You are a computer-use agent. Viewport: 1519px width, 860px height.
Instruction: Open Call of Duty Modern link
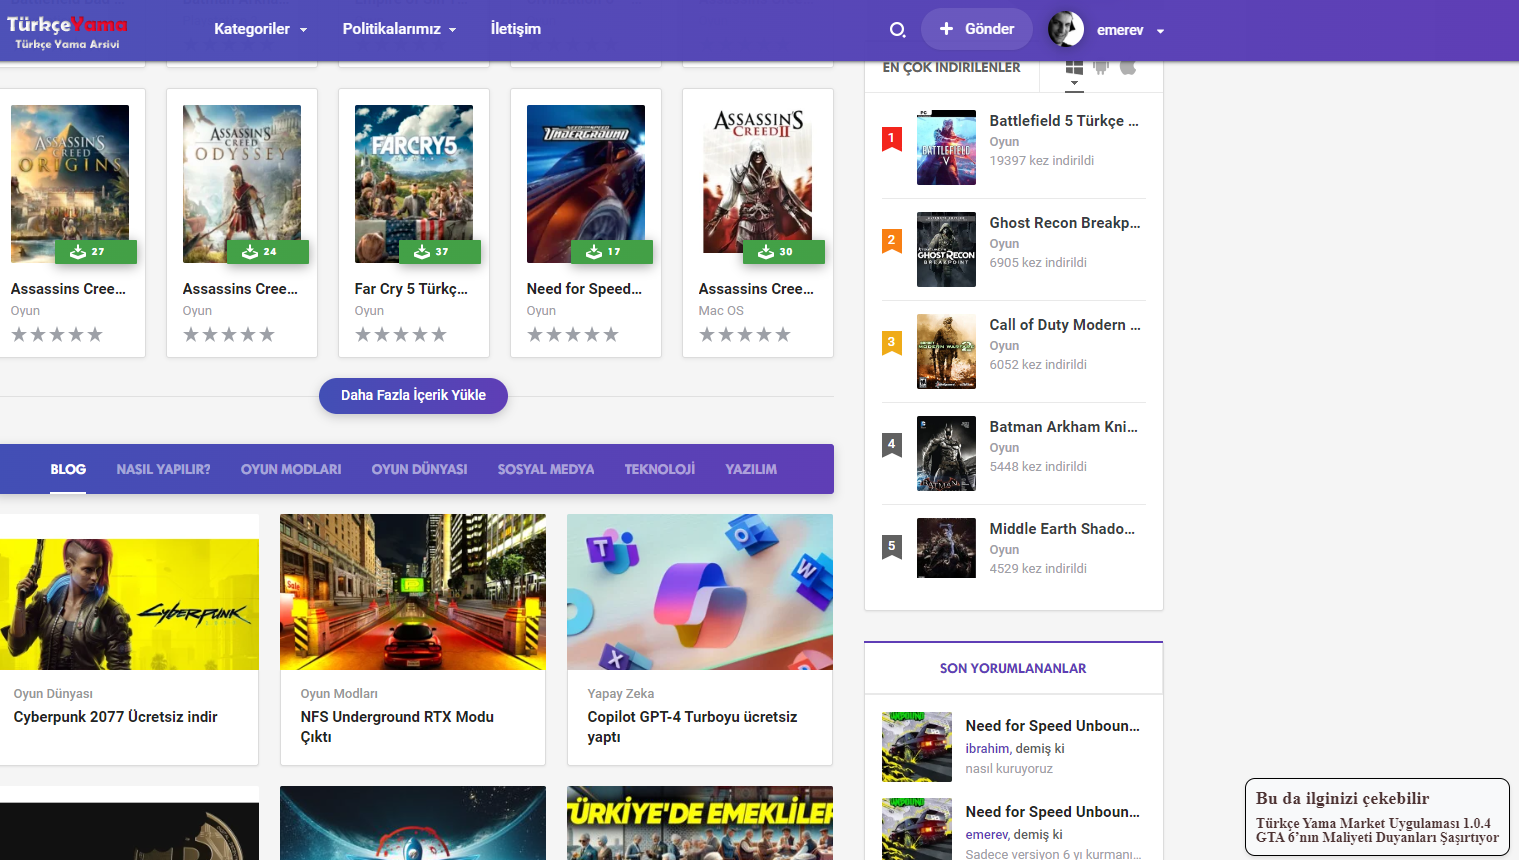pyautogui.click(x=1065, y=325)
